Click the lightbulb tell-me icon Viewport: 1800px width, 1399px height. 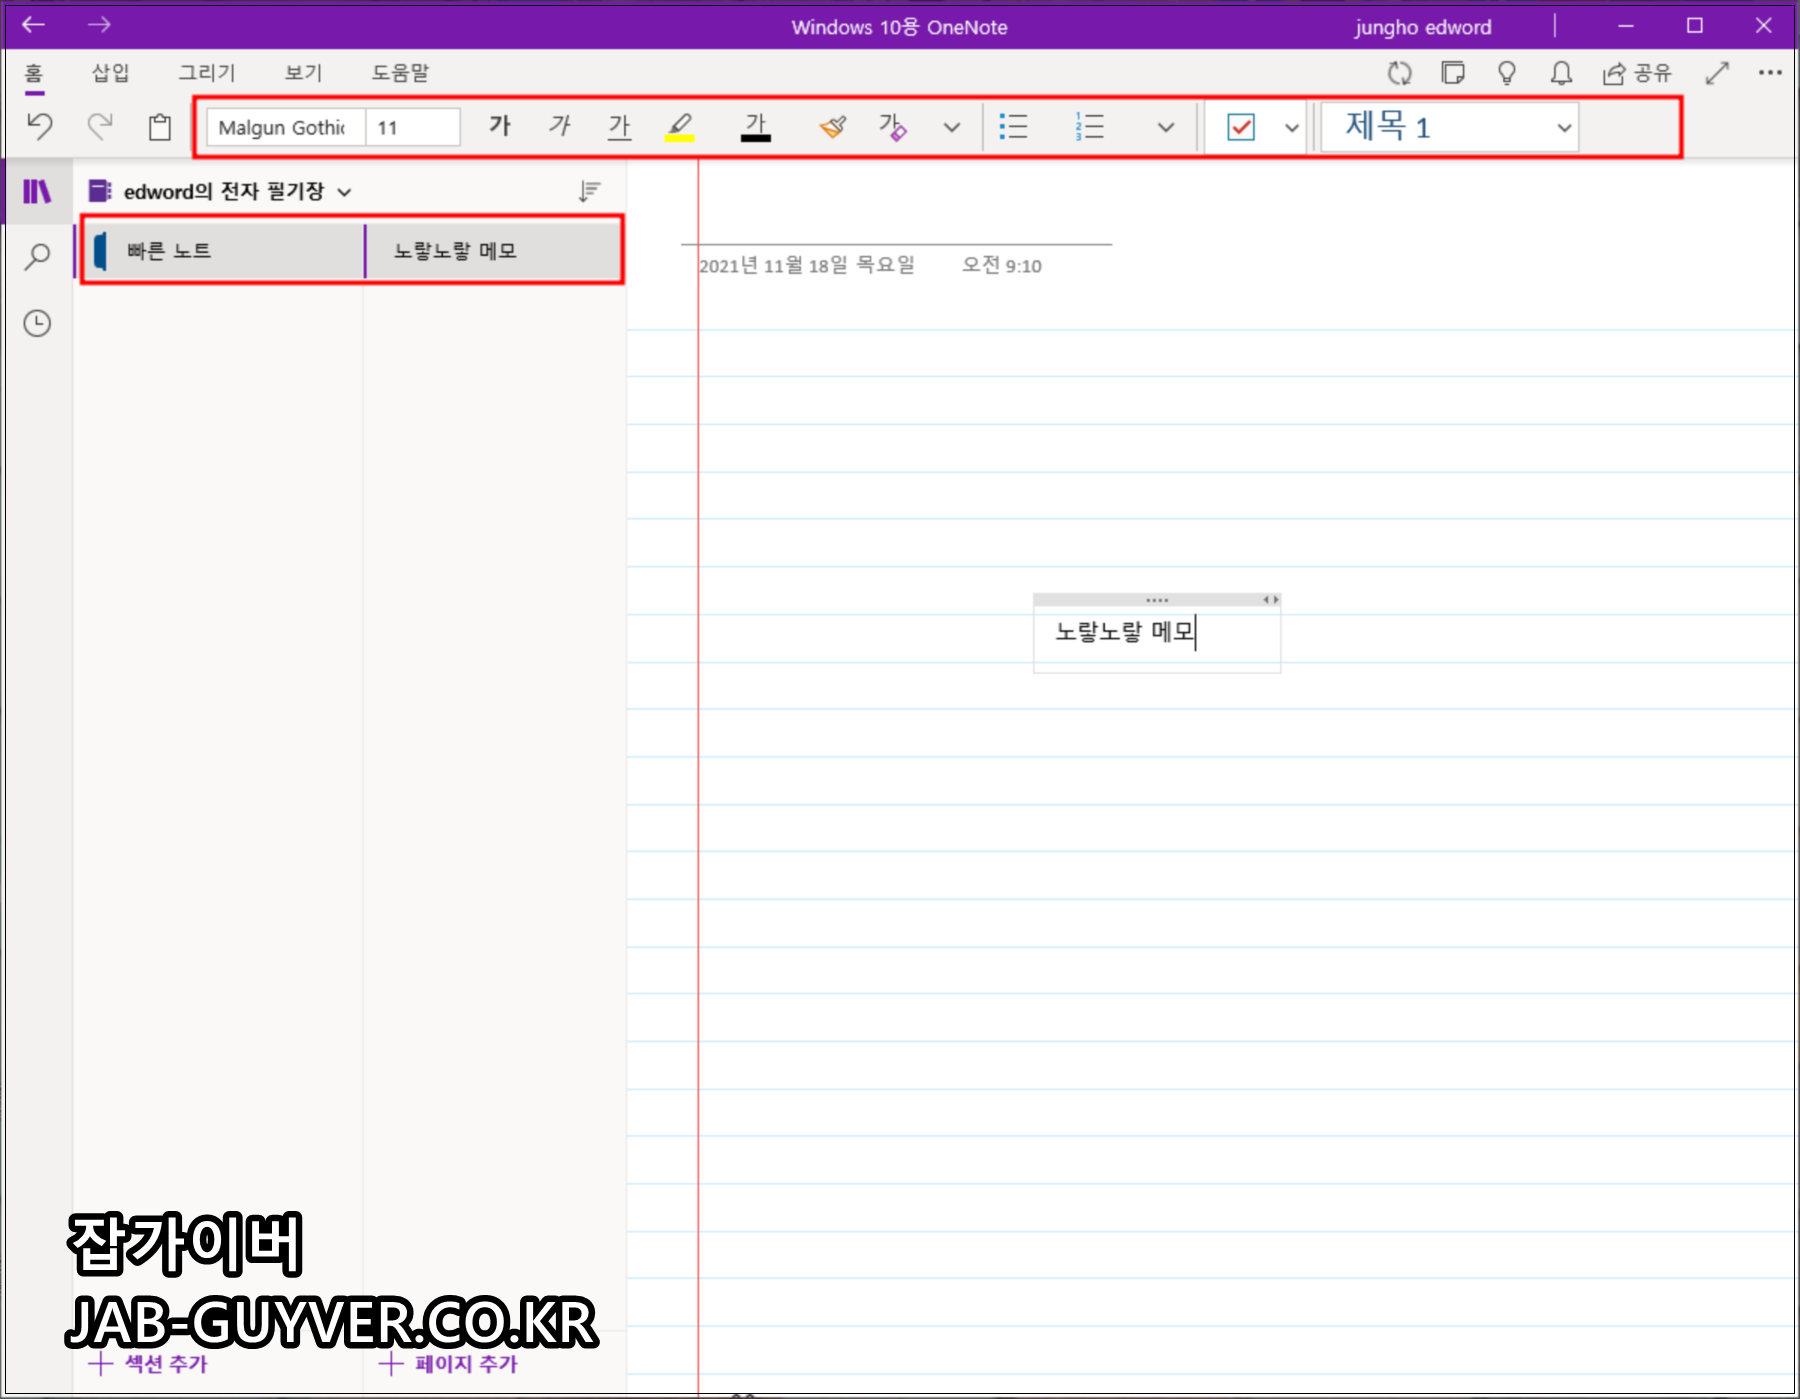click(1507, 73)
